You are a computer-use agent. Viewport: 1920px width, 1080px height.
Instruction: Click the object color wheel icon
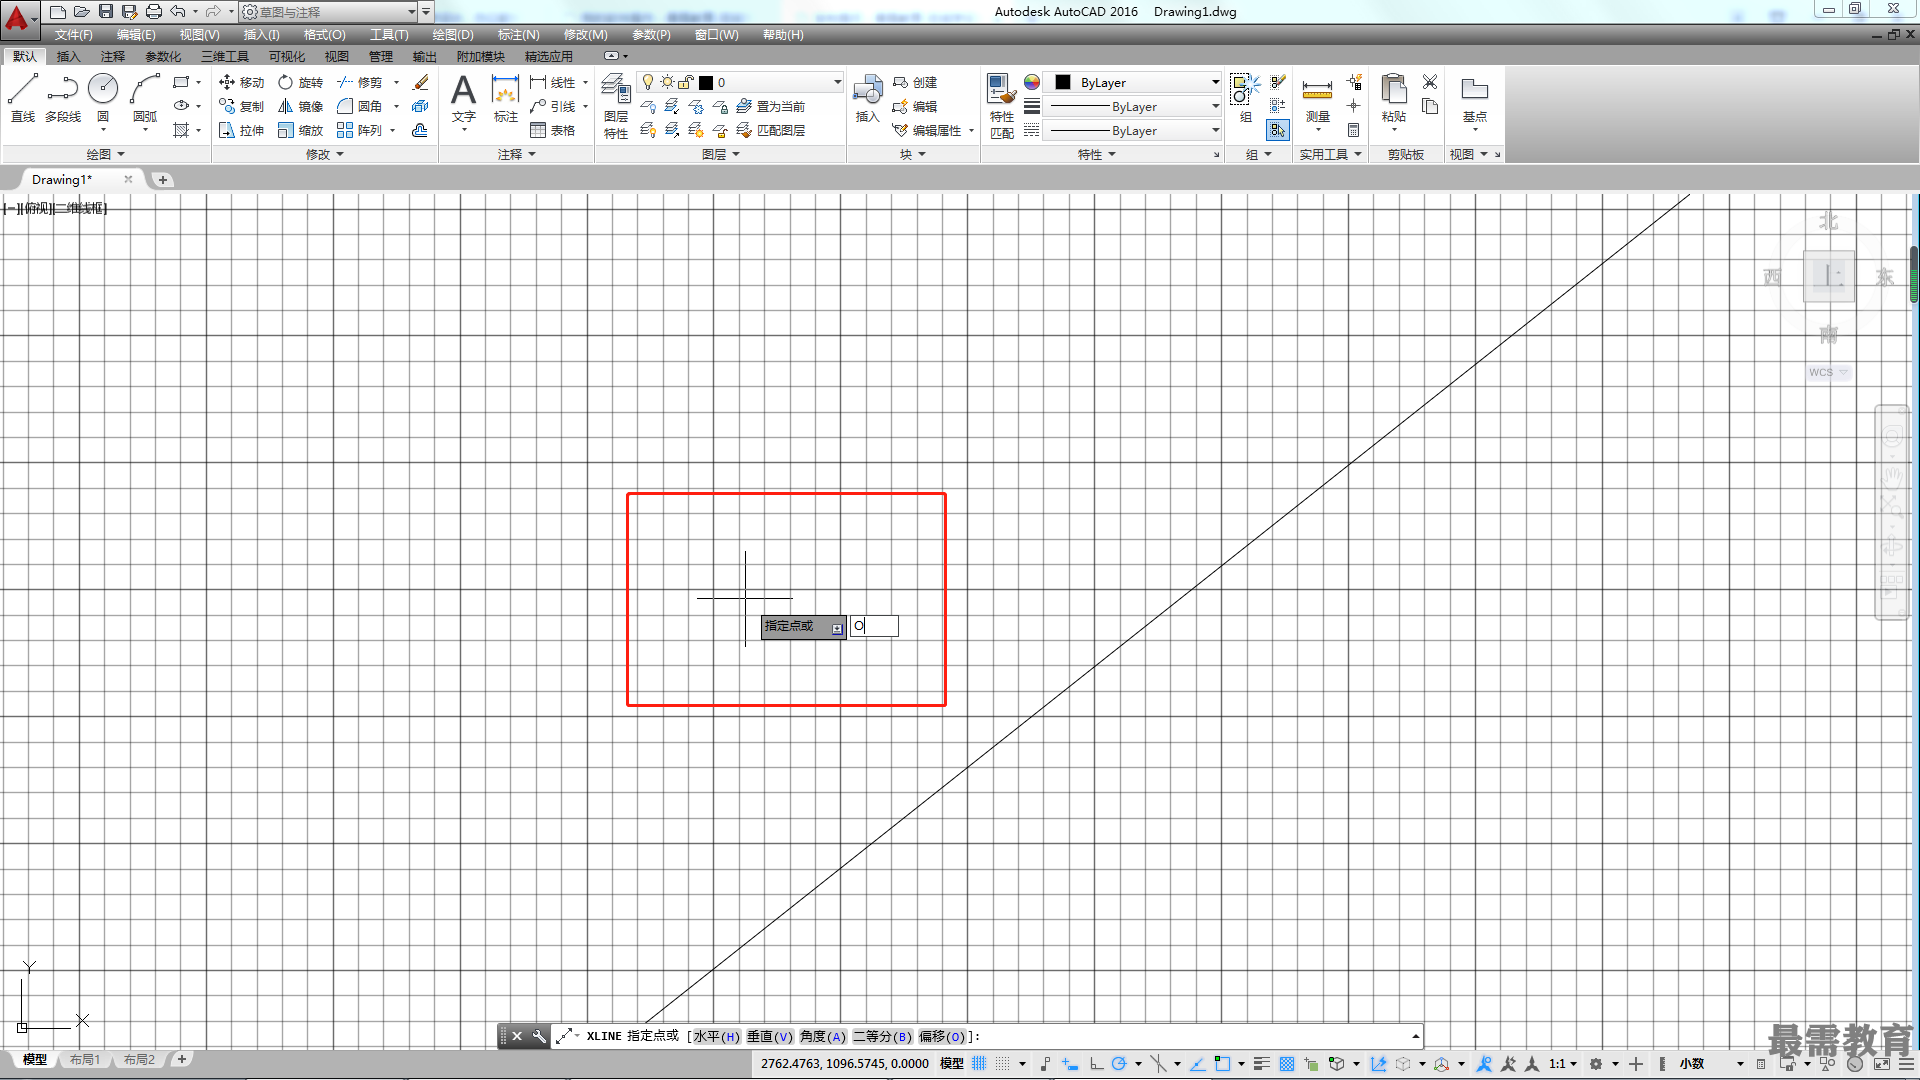(1032, 82)
